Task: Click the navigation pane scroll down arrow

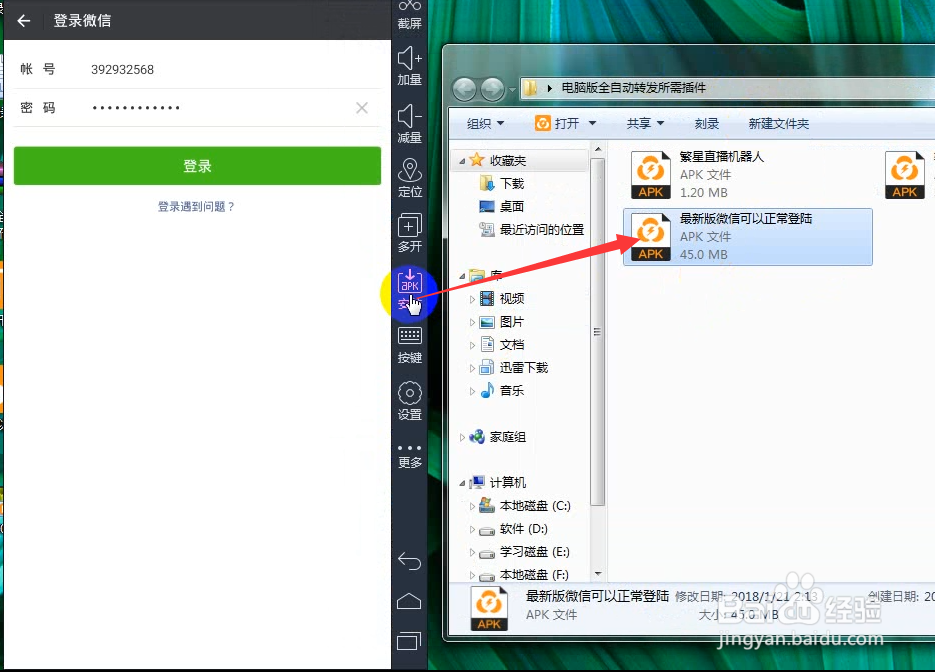Action: tap(598, 574)
